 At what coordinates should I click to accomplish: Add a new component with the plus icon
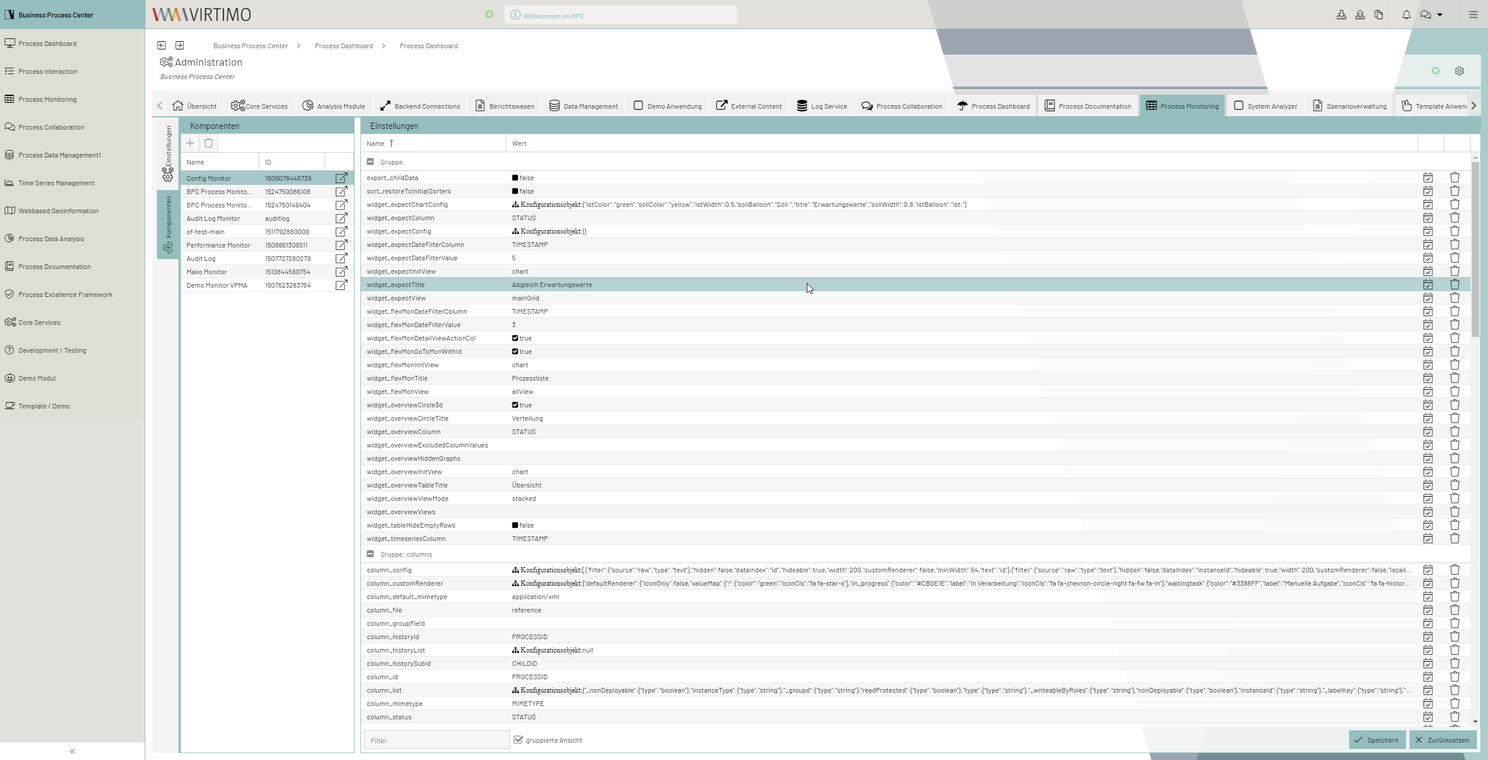point(190,143)
